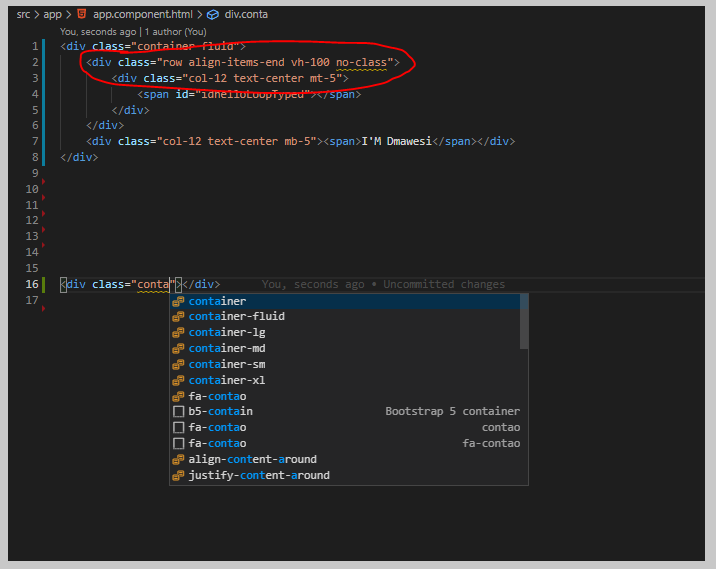
Task: Click "conta" typed class value
Action: click(153, 284)
